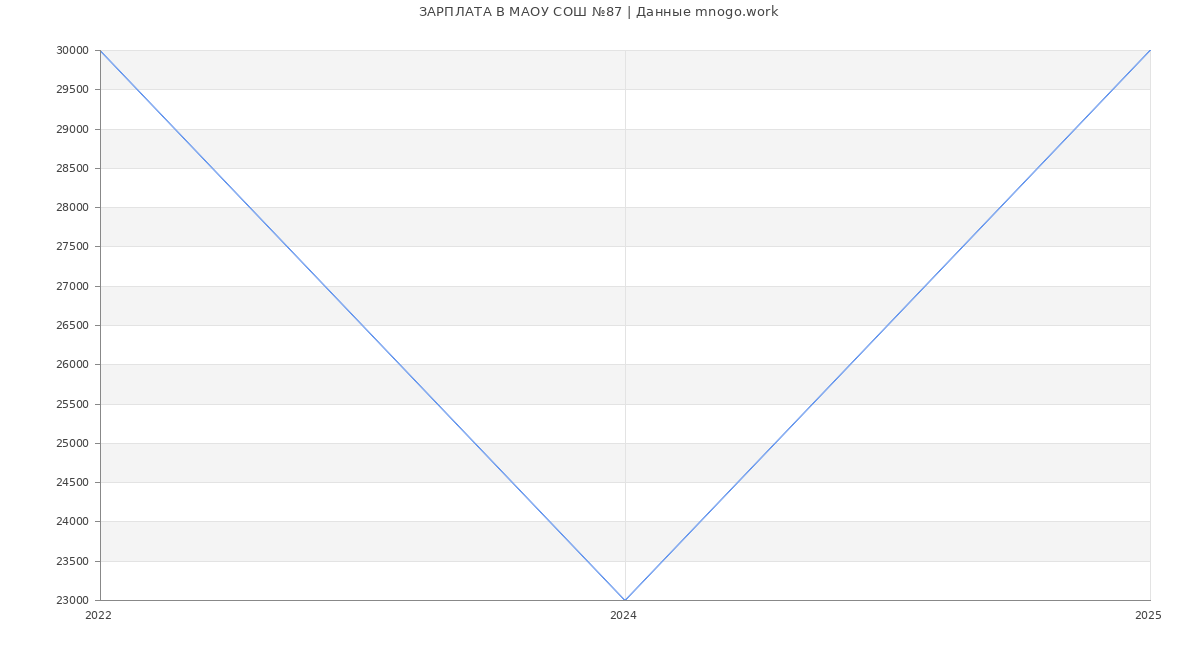Click the 28000 y-axis label
Viewport: 1200px width, 650px height.
pos(72,208)
